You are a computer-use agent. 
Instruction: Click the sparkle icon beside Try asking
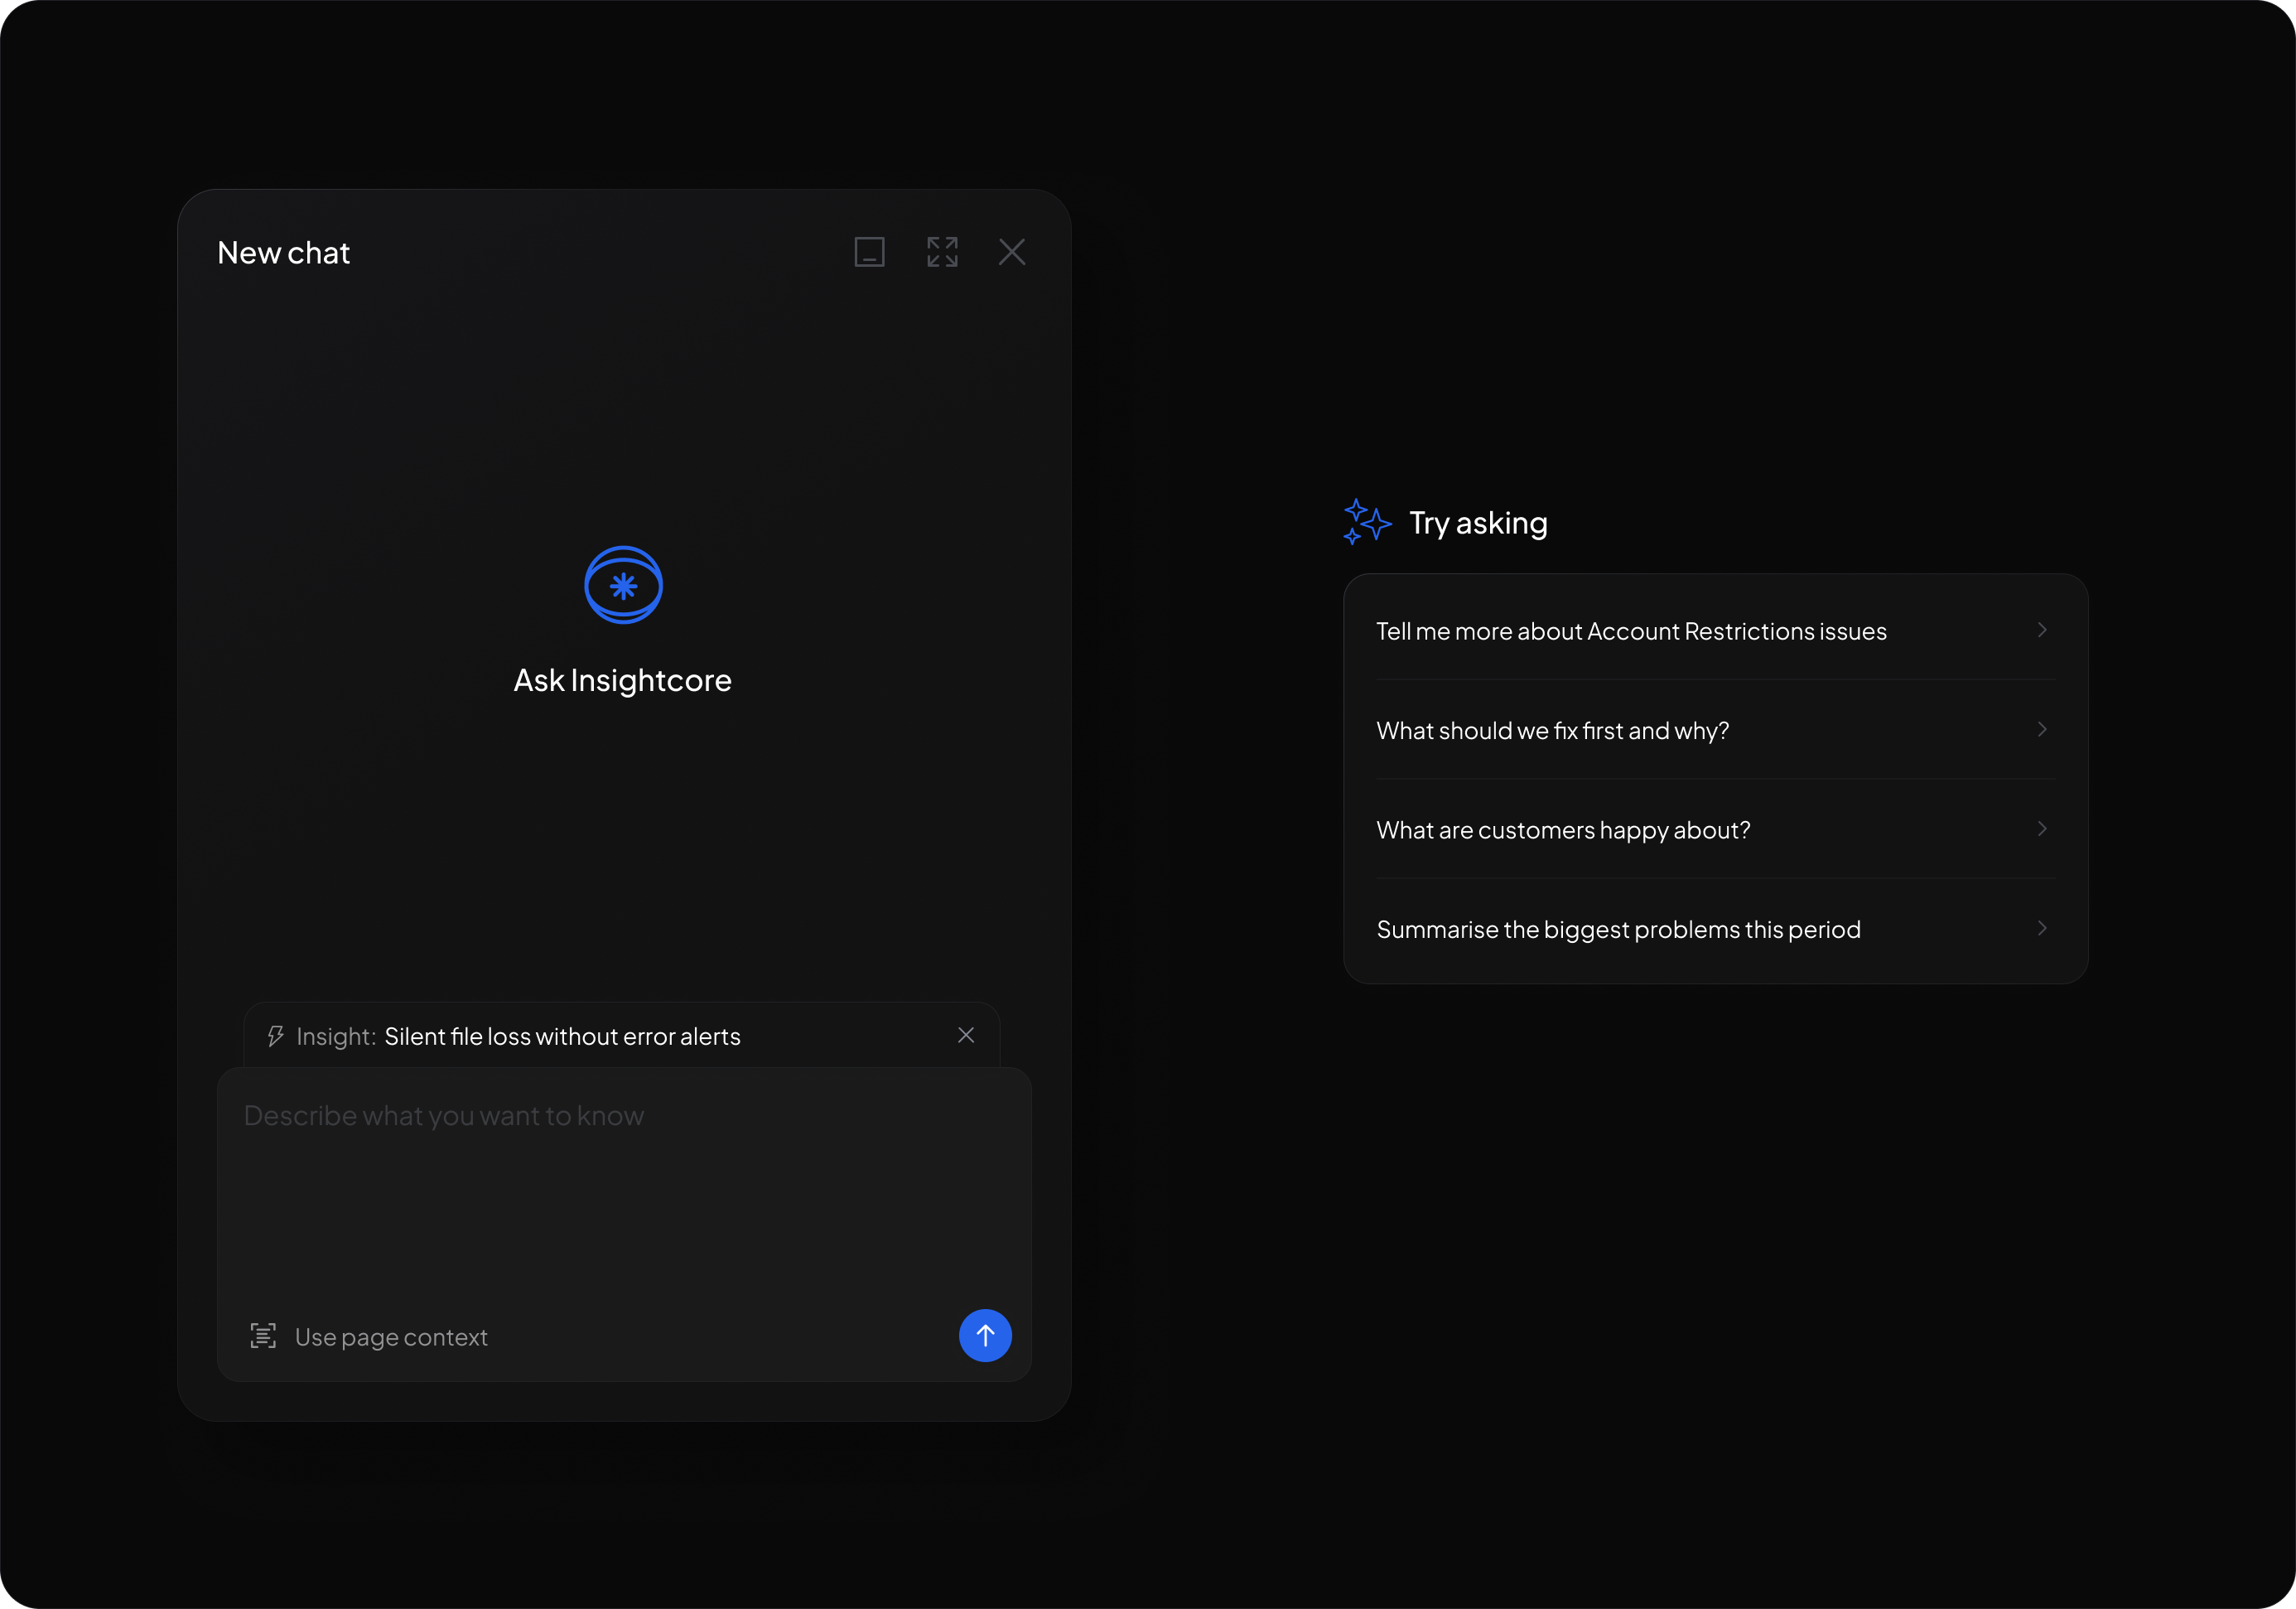(x=1367, y=522)
